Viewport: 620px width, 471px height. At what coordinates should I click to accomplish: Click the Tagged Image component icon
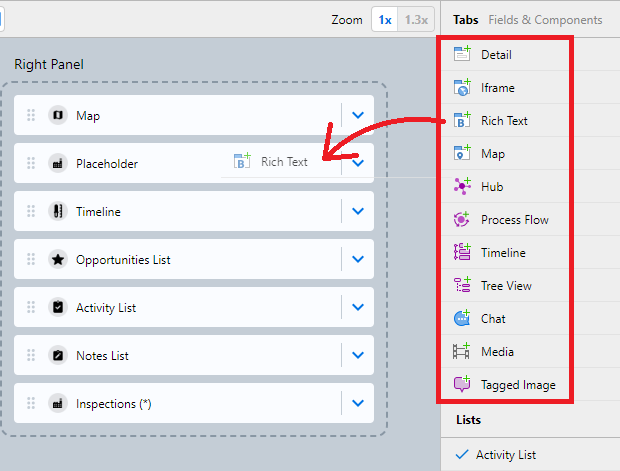point(462,385)
